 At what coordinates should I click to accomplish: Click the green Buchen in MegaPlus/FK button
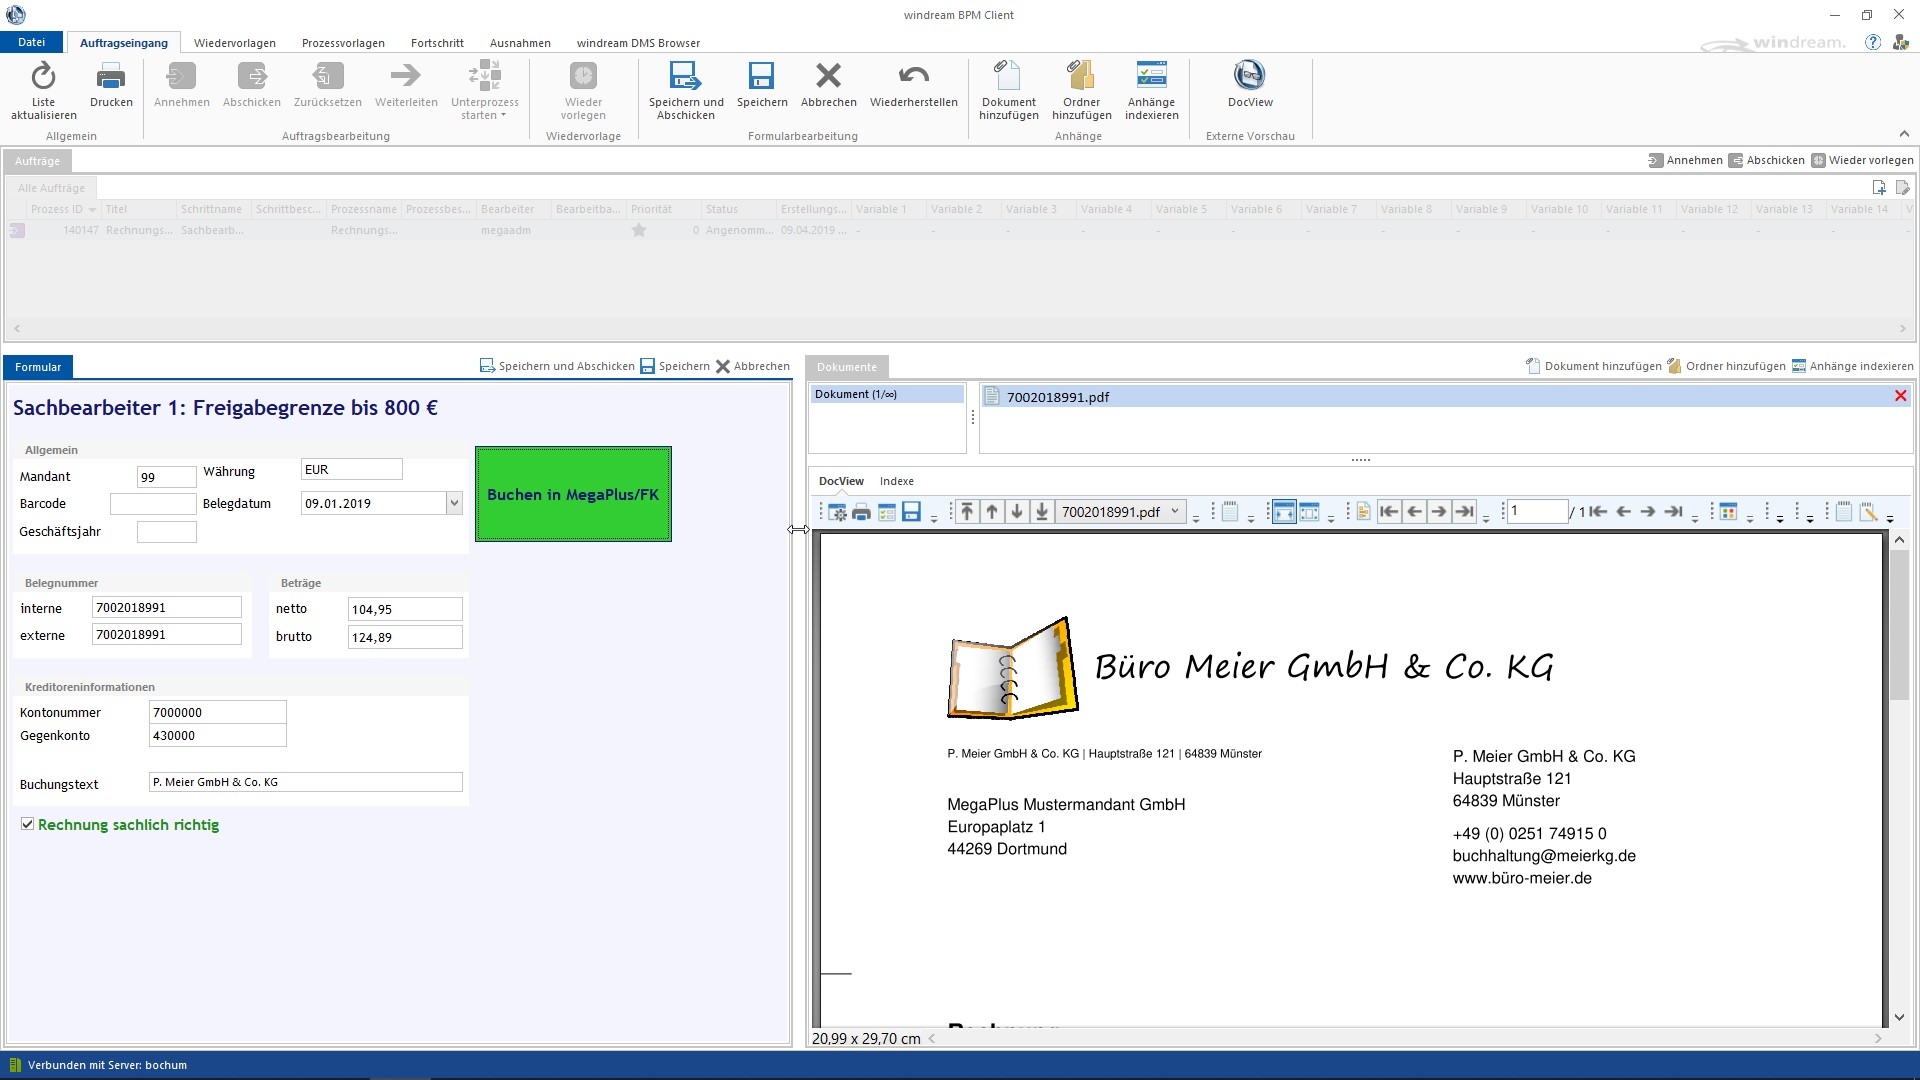coord(573,494)
